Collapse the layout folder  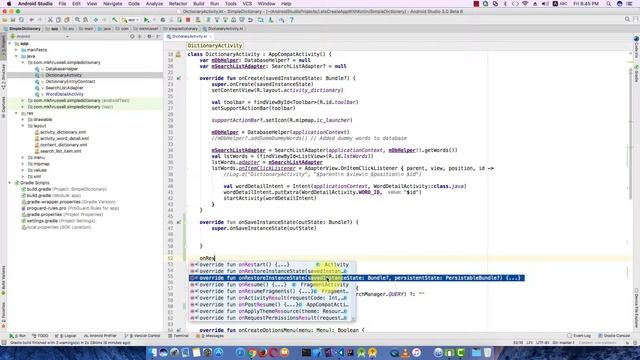point(23,126)
